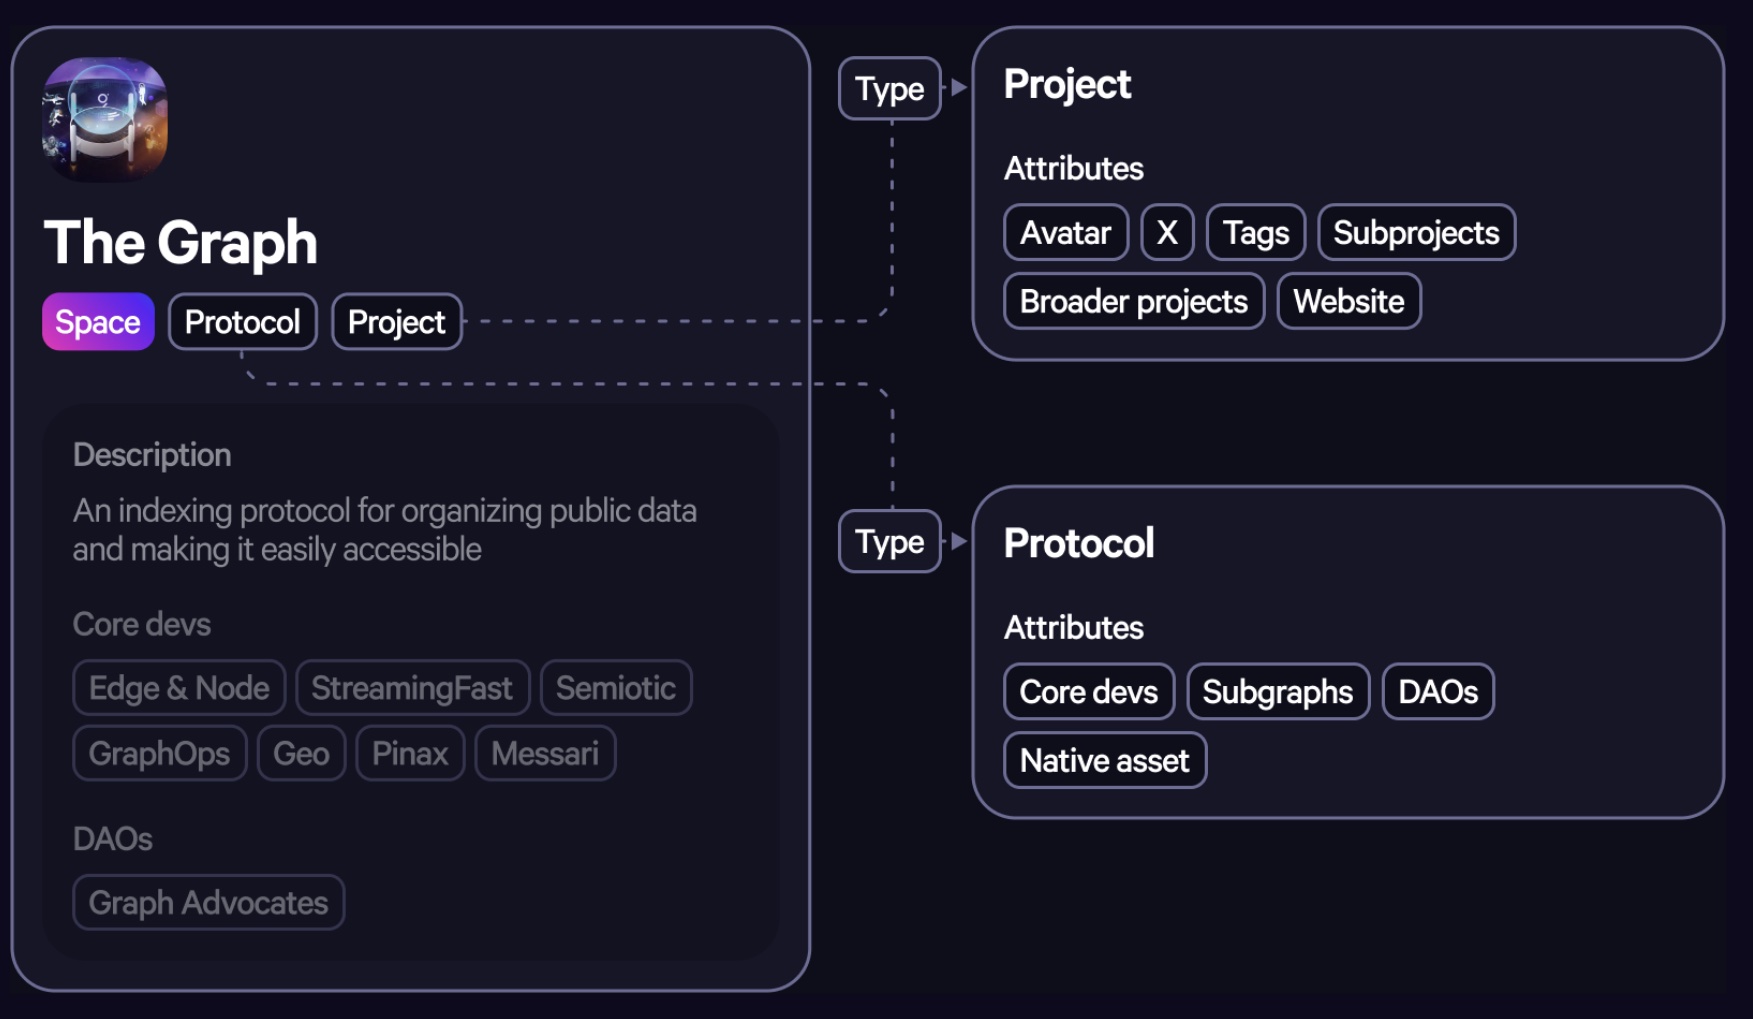Click the Type label pointing to Protocol
1753x1019 pixels.
(x=889, y=542)
